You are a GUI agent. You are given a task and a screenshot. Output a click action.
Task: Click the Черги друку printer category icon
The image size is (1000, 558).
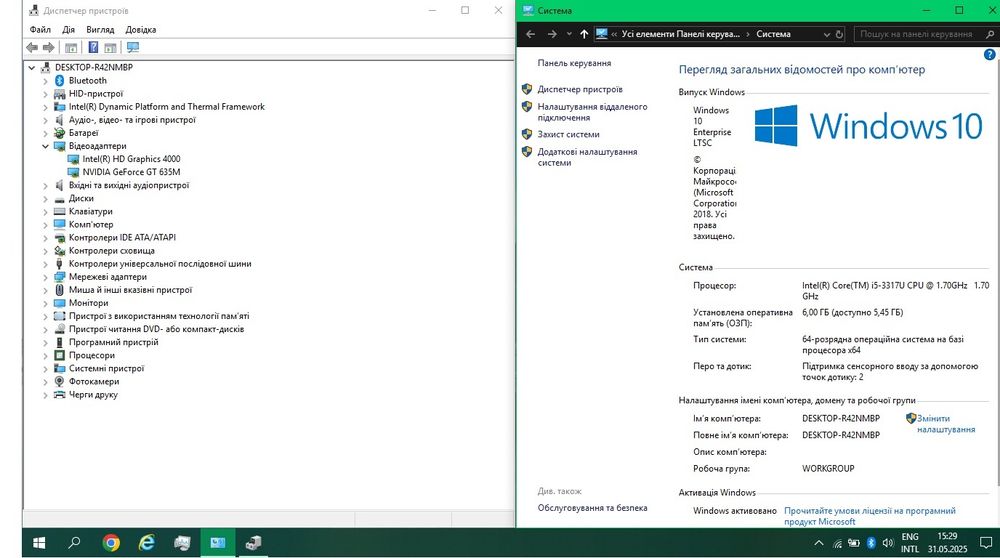tap(59, 395)
